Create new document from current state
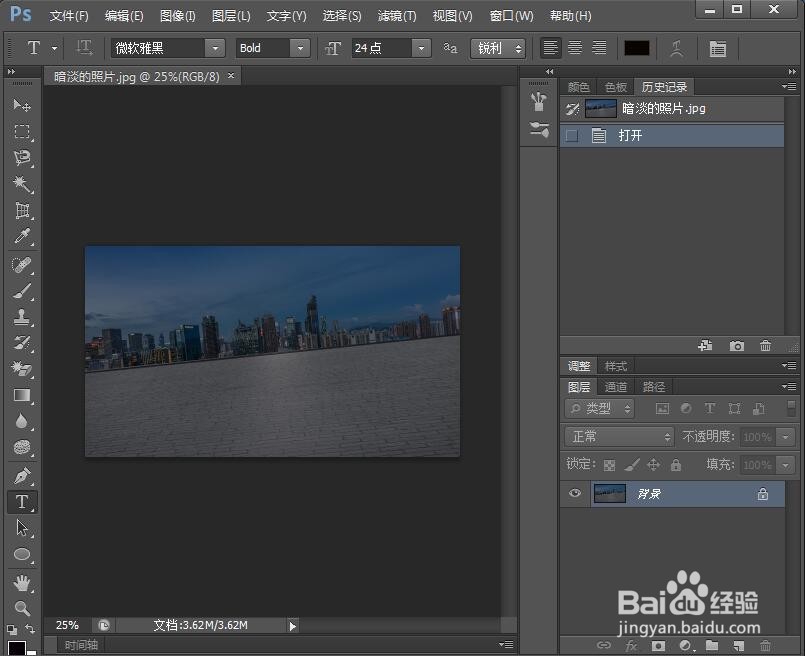This screenshot has height=656, width=805. (x=705, y=346)
